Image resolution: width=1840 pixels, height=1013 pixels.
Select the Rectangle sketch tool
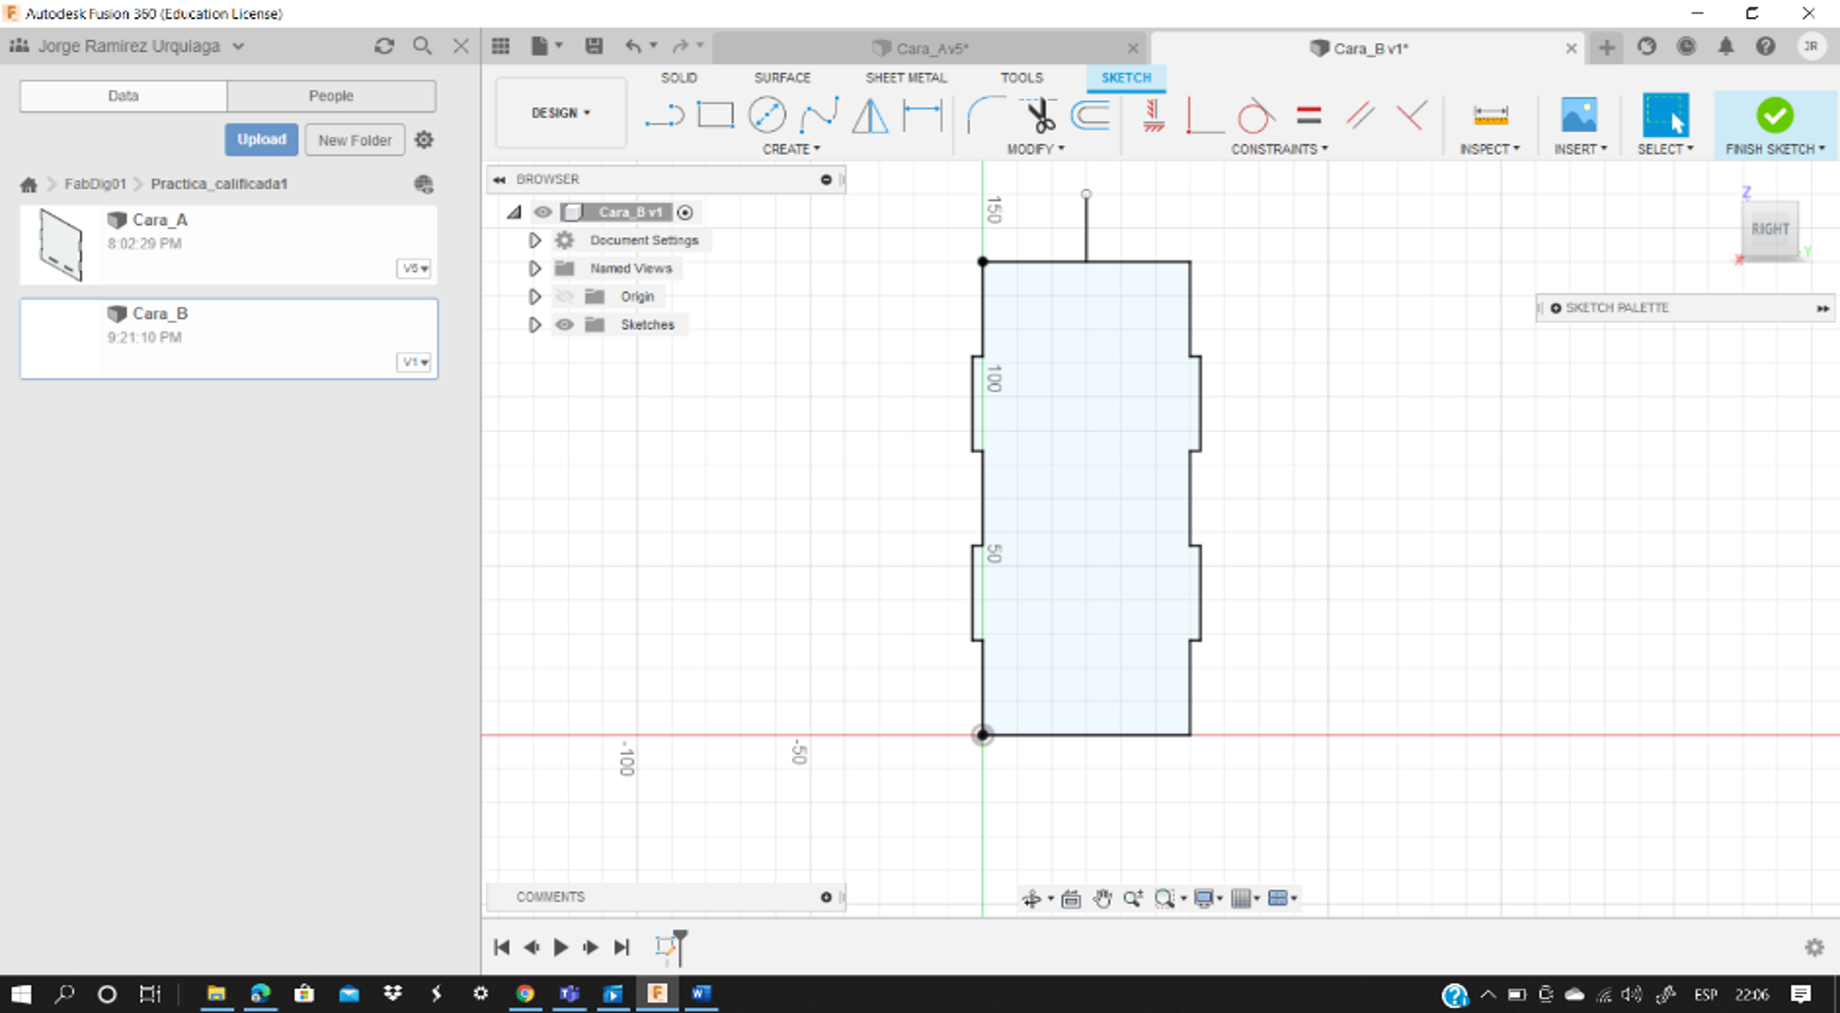coord(715,116)
